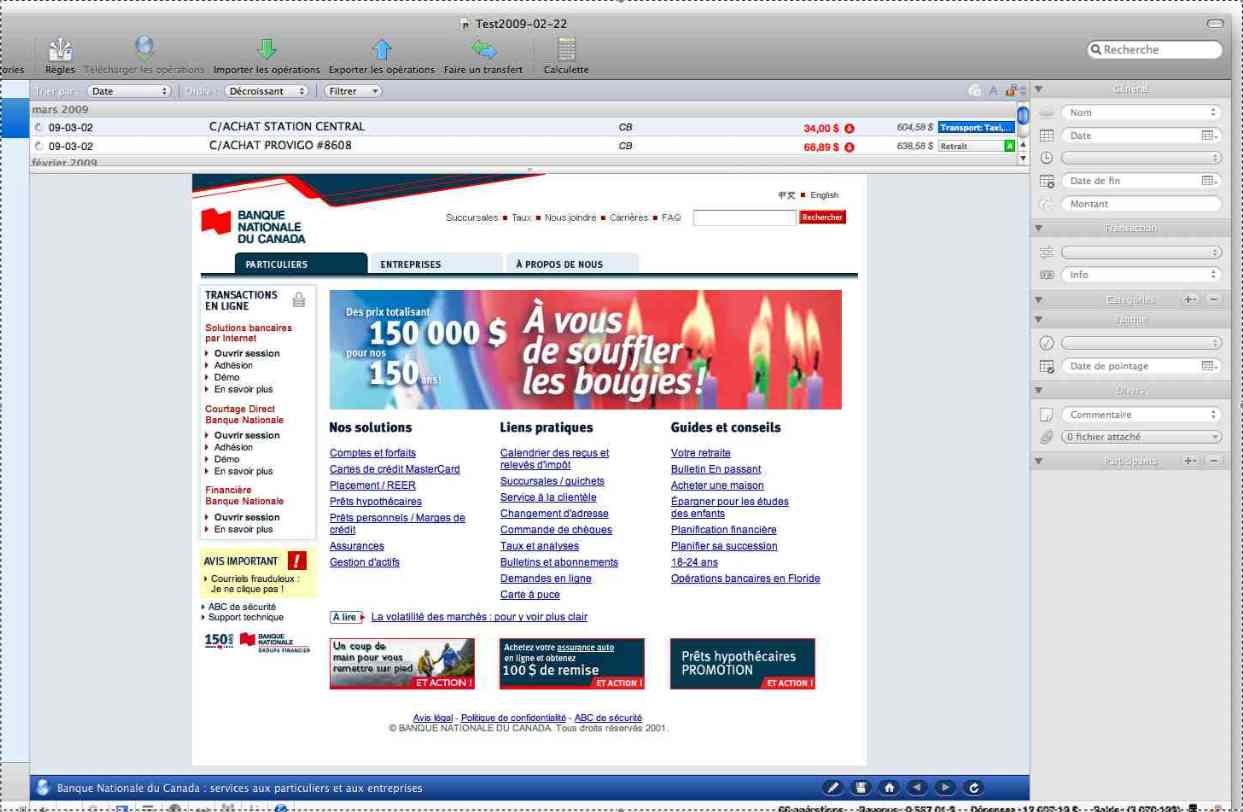Open the Faire un transfert tool

pyautogui.click(x=484, y=50)
